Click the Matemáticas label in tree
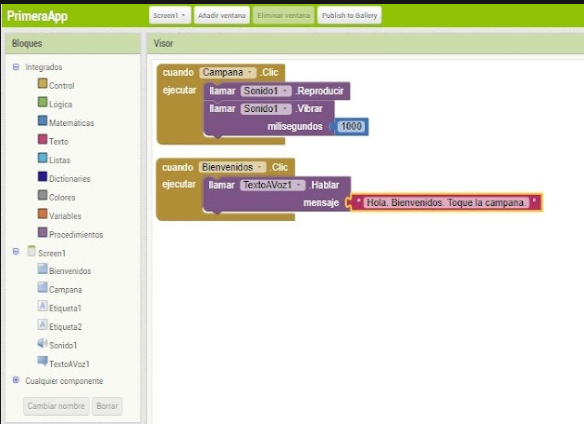The image size is (584, 424). tap(72, 123)
